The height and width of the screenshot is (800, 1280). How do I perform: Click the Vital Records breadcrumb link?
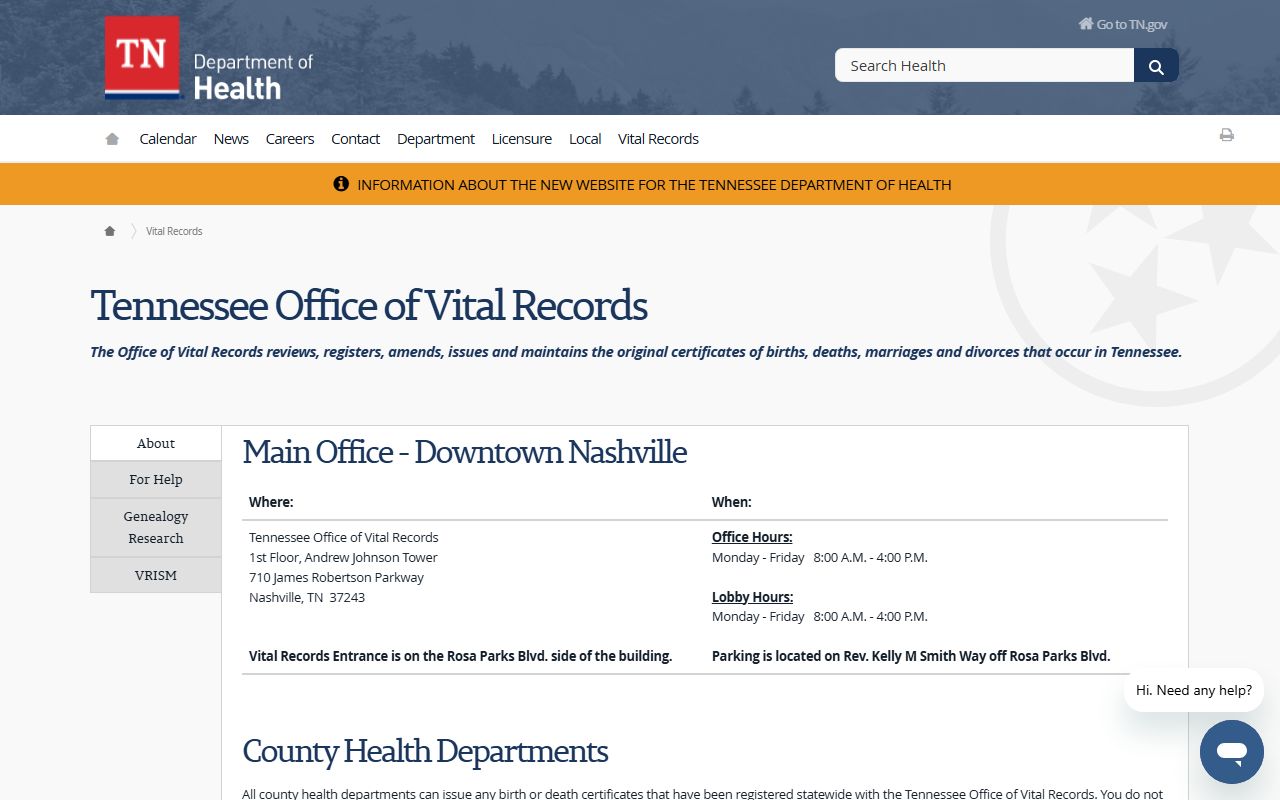click(x=174, y=231)
